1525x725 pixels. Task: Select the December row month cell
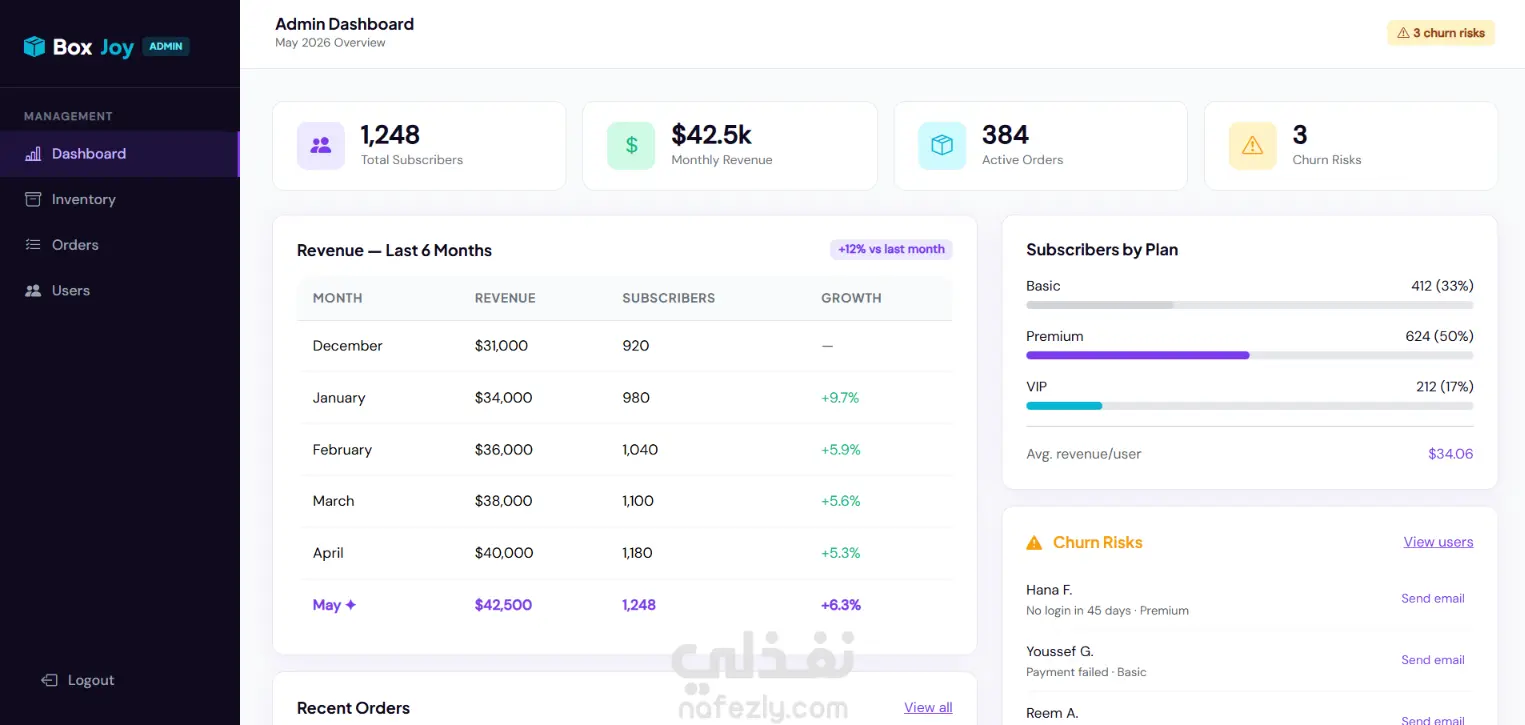[x=348, y=346]
